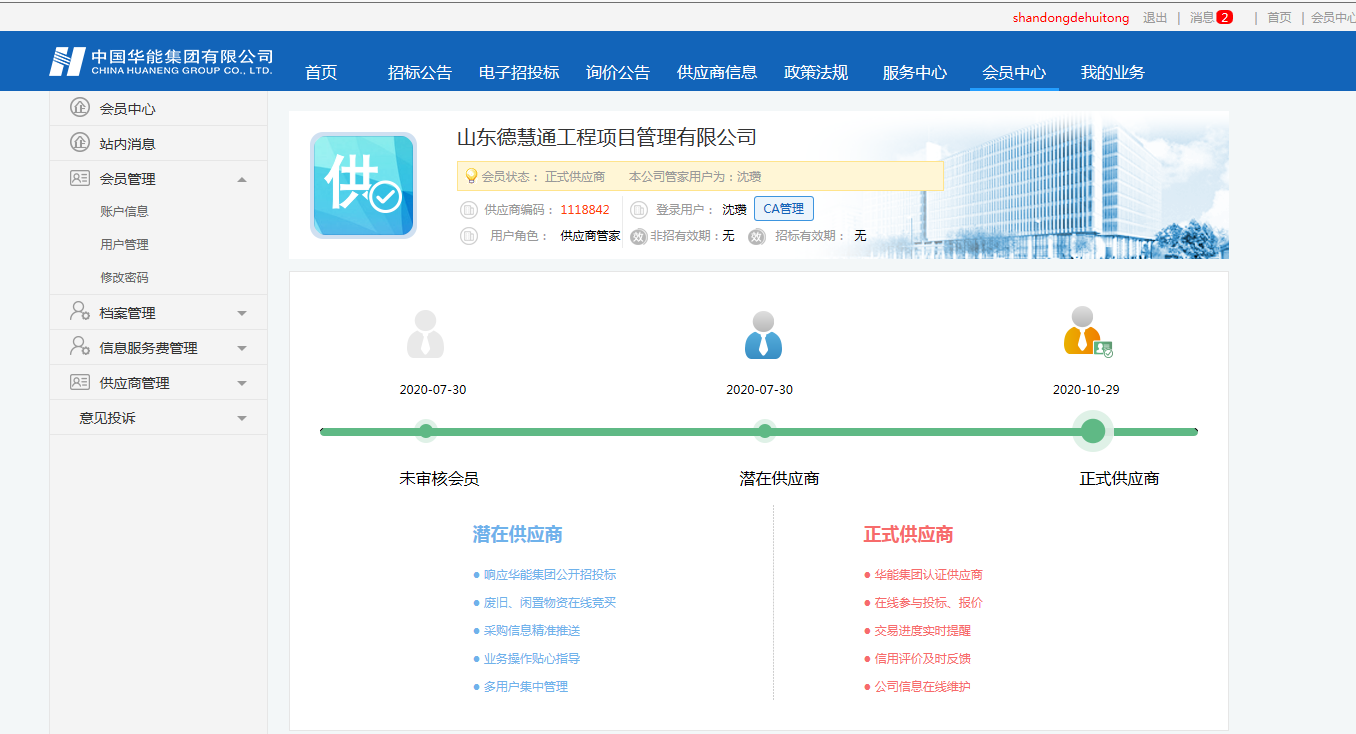
Task: Click 公司信息在线维护 list item
Action: pos(923,687)
